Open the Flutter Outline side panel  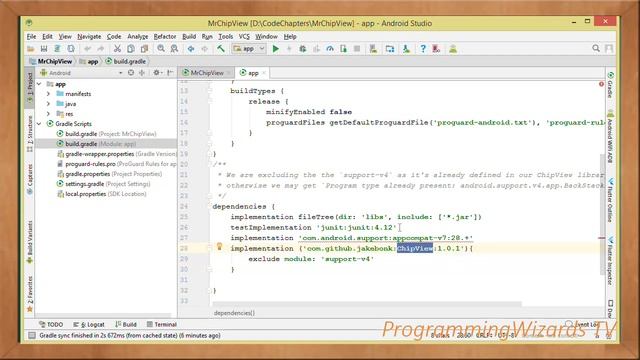pos(611,200)
